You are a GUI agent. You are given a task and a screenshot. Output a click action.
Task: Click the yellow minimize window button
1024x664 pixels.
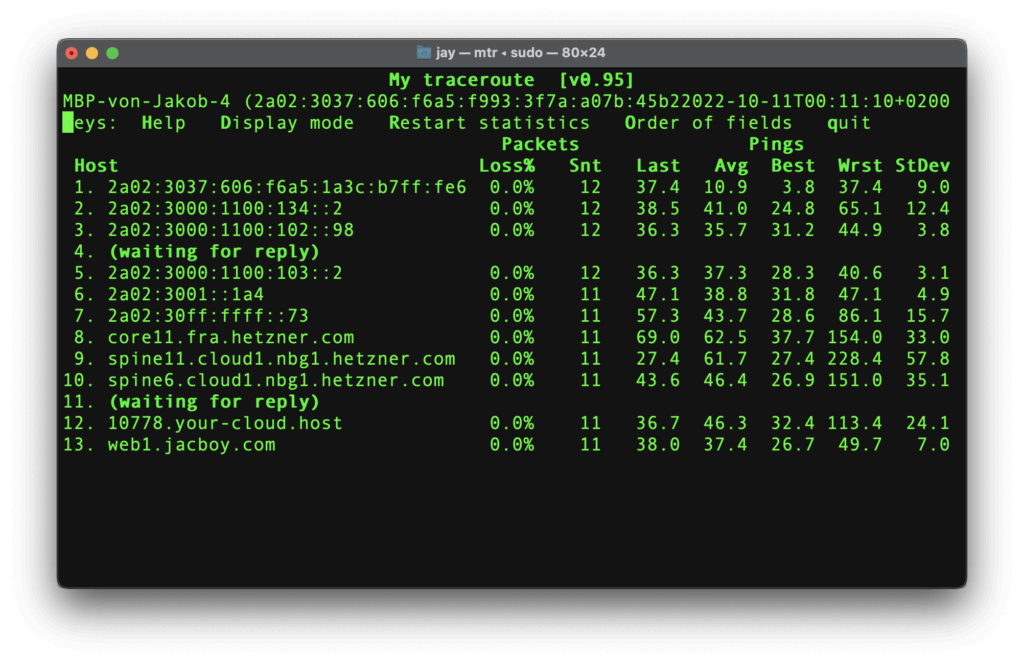pos(92,53)
